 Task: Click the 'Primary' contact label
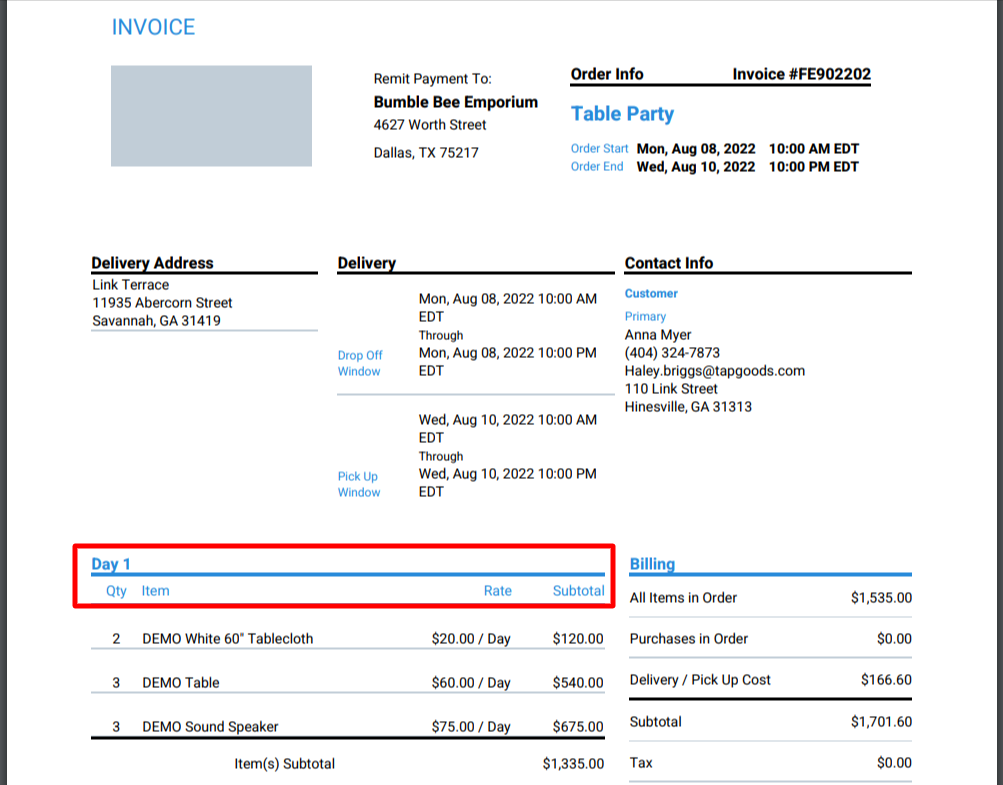pos(645,316)
